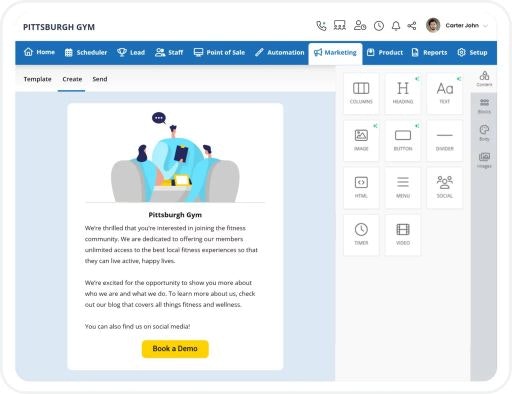Open the Automation menu item

tap(280, 52)
